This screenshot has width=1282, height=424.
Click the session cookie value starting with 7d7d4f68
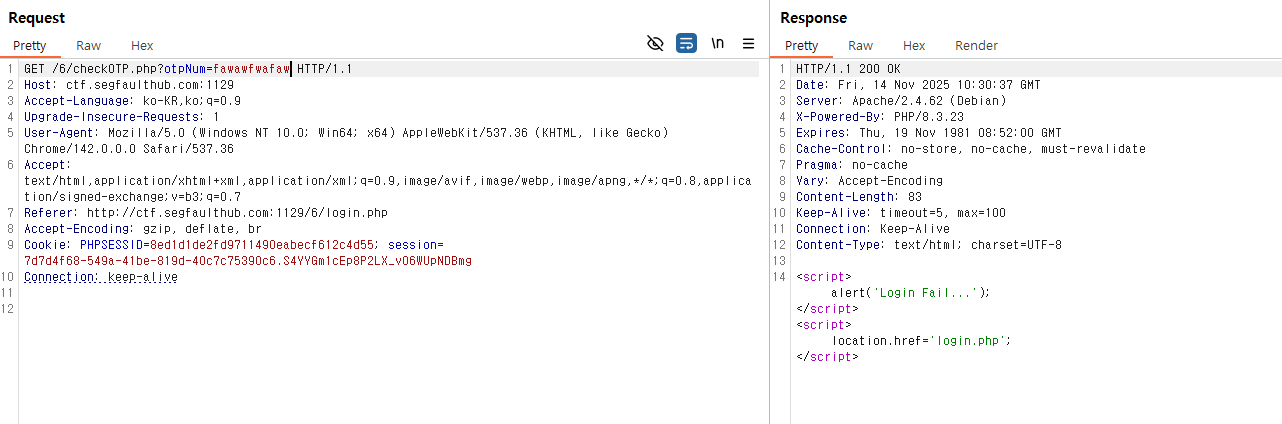click(247, 261)
